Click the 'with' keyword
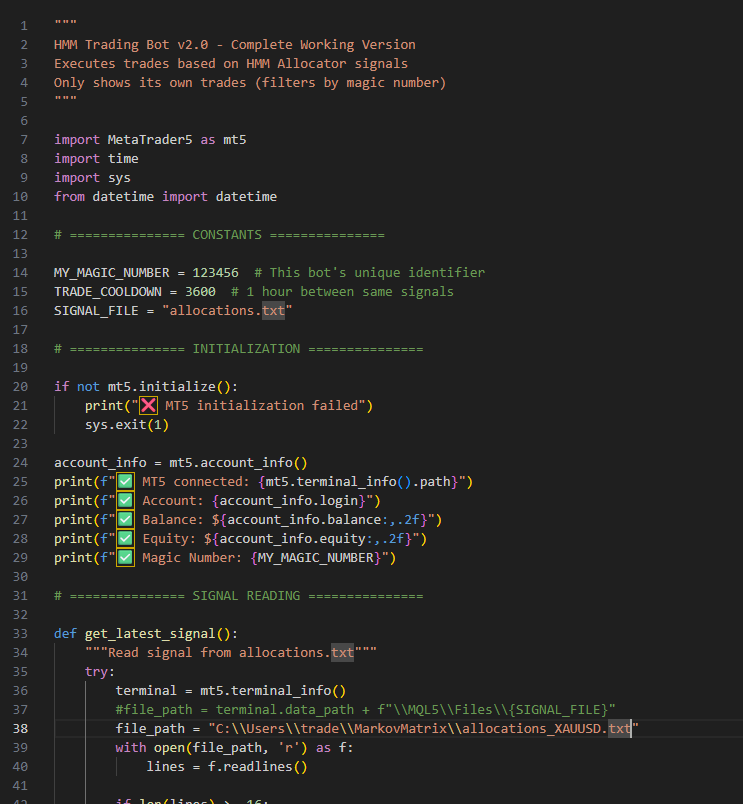This screenshot has height=804, width=743. 131,748
